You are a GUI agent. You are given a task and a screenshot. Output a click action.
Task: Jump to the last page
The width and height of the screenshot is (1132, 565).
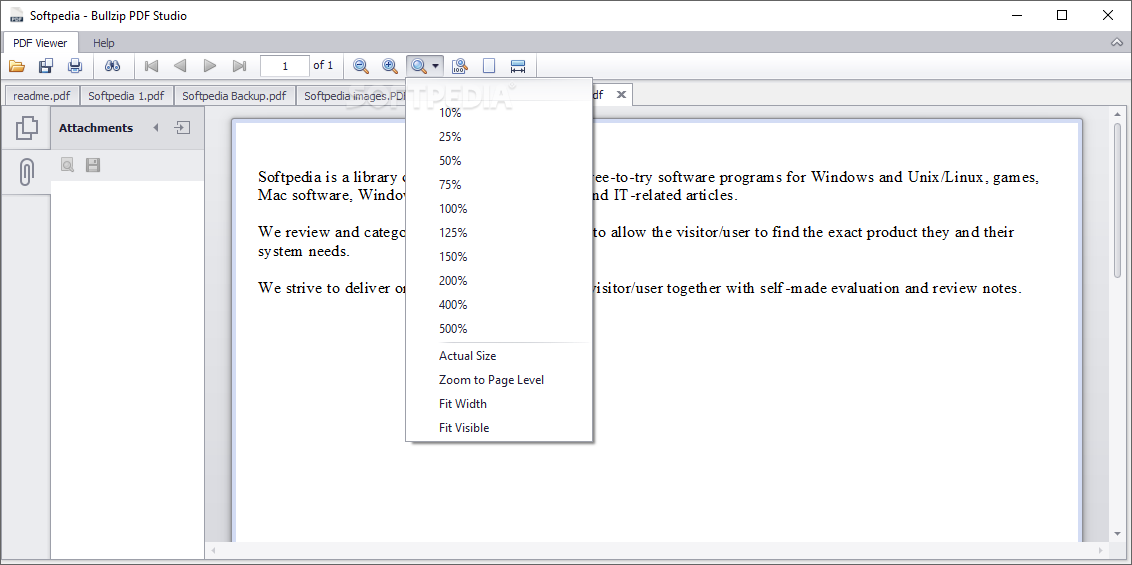(x=240, y=66)
